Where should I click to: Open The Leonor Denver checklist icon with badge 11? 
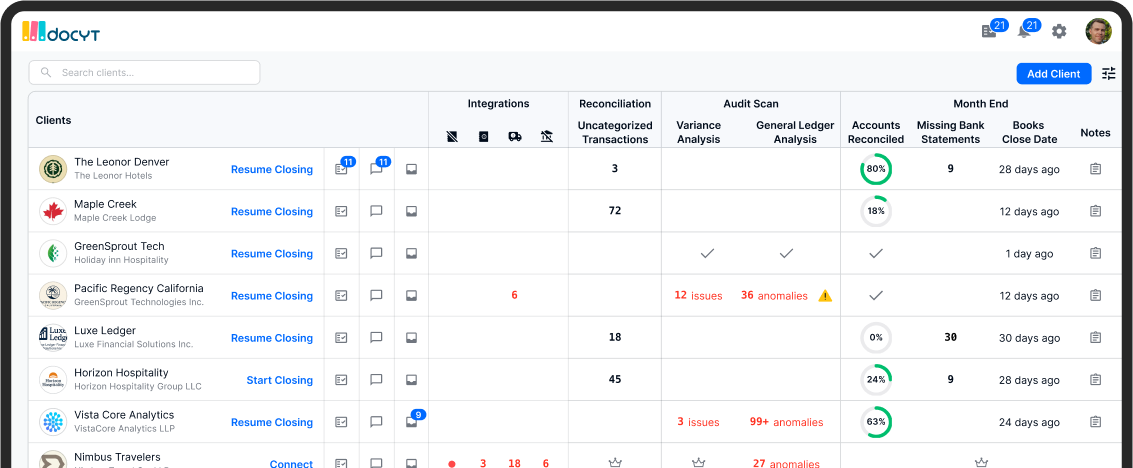click(341, 169)
